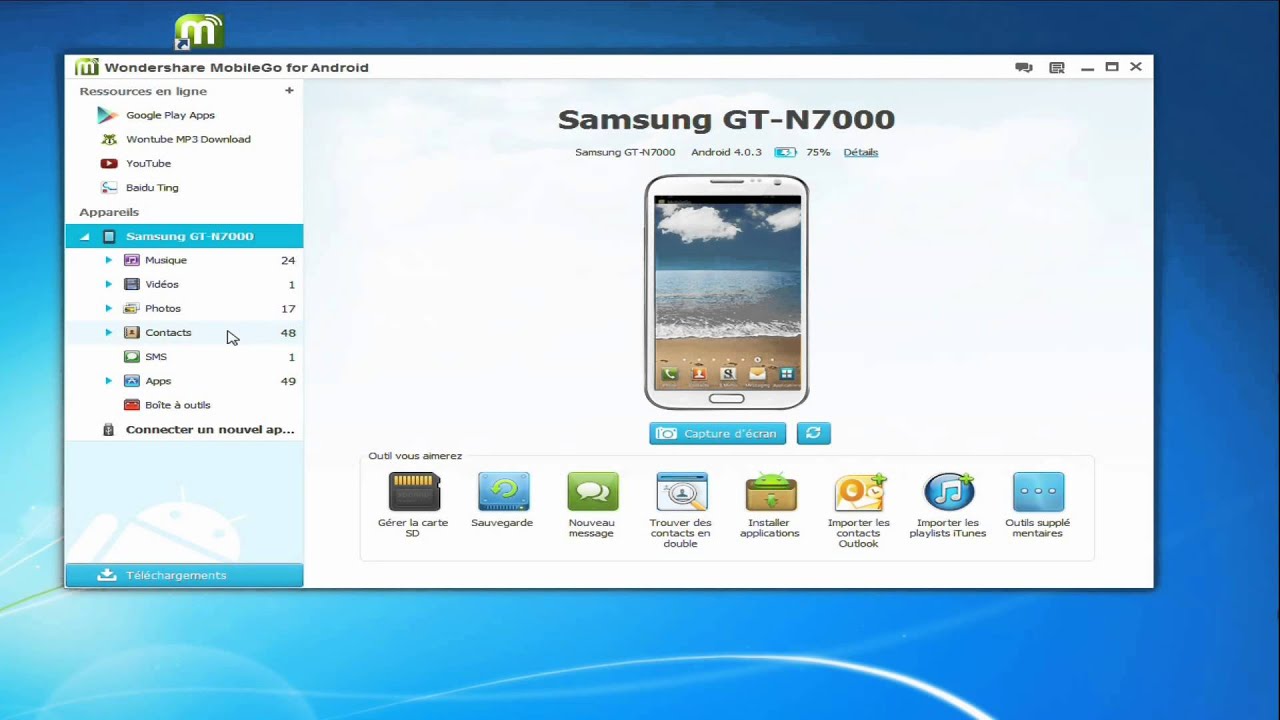
Task: Expand the Photos tree arrow
Action: click(108, 308)
